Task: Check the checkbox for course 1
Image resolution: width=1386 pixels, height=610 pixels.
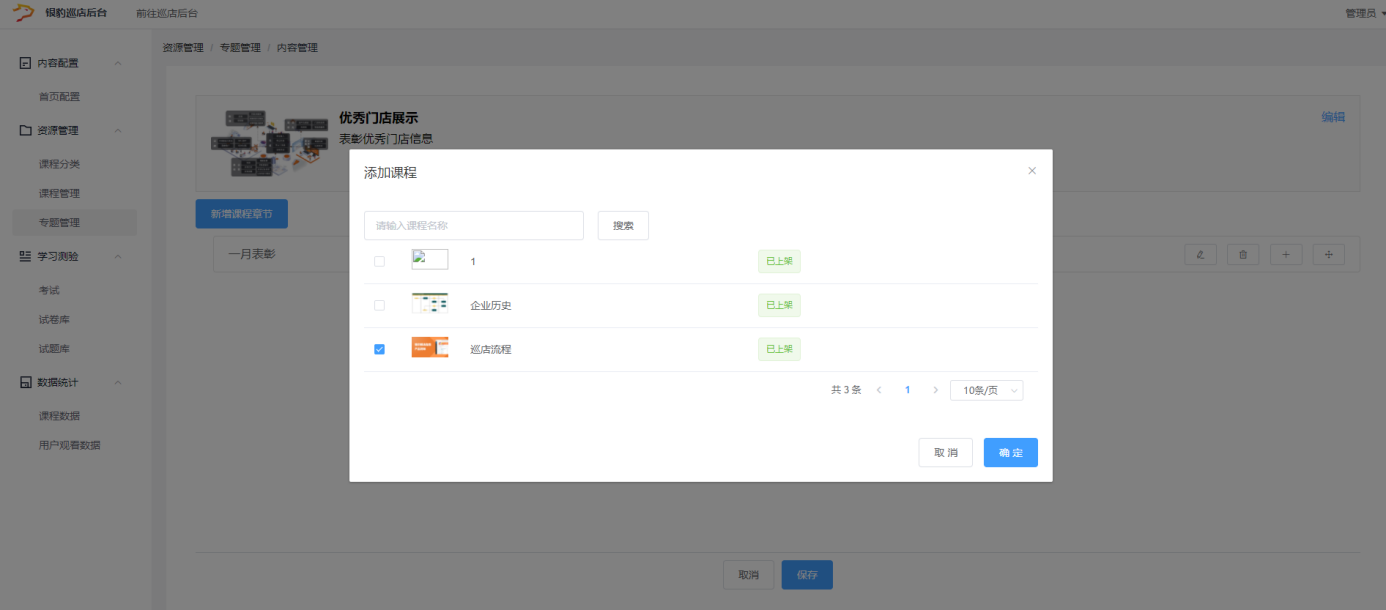Action: pyautogui.click(x=379, y=261)
